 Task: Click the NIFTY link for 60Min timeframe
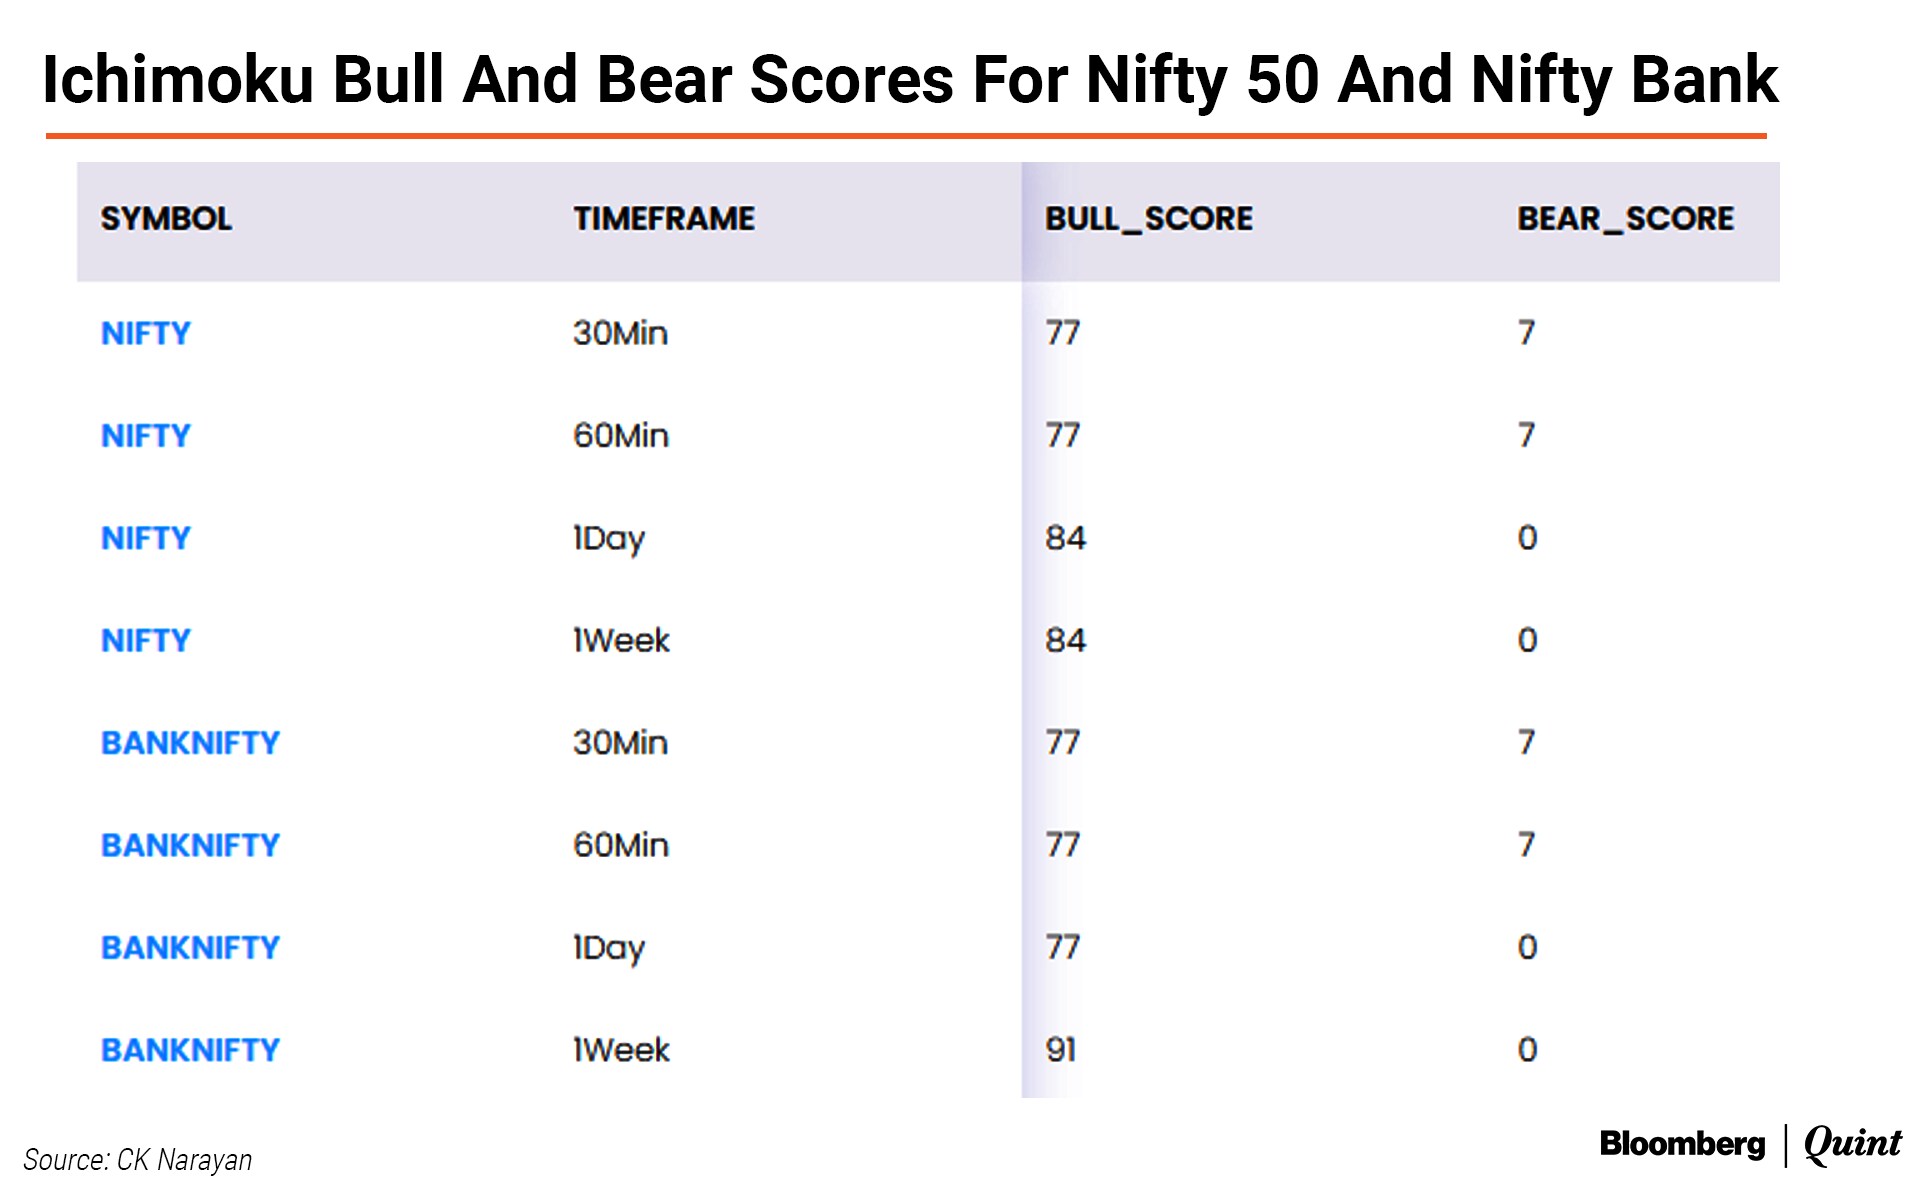(146, 436)
